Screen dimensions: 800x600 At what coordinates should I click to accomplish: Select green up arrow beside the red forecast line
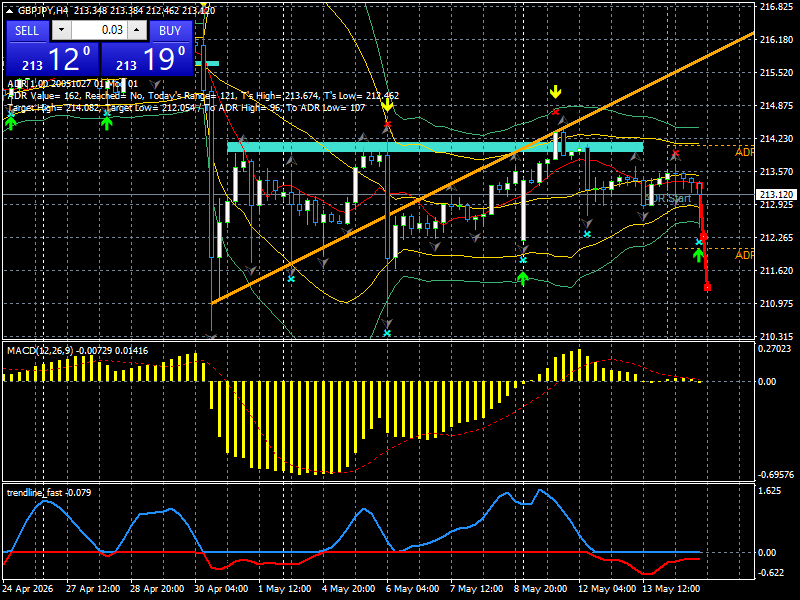coord(698,255)
